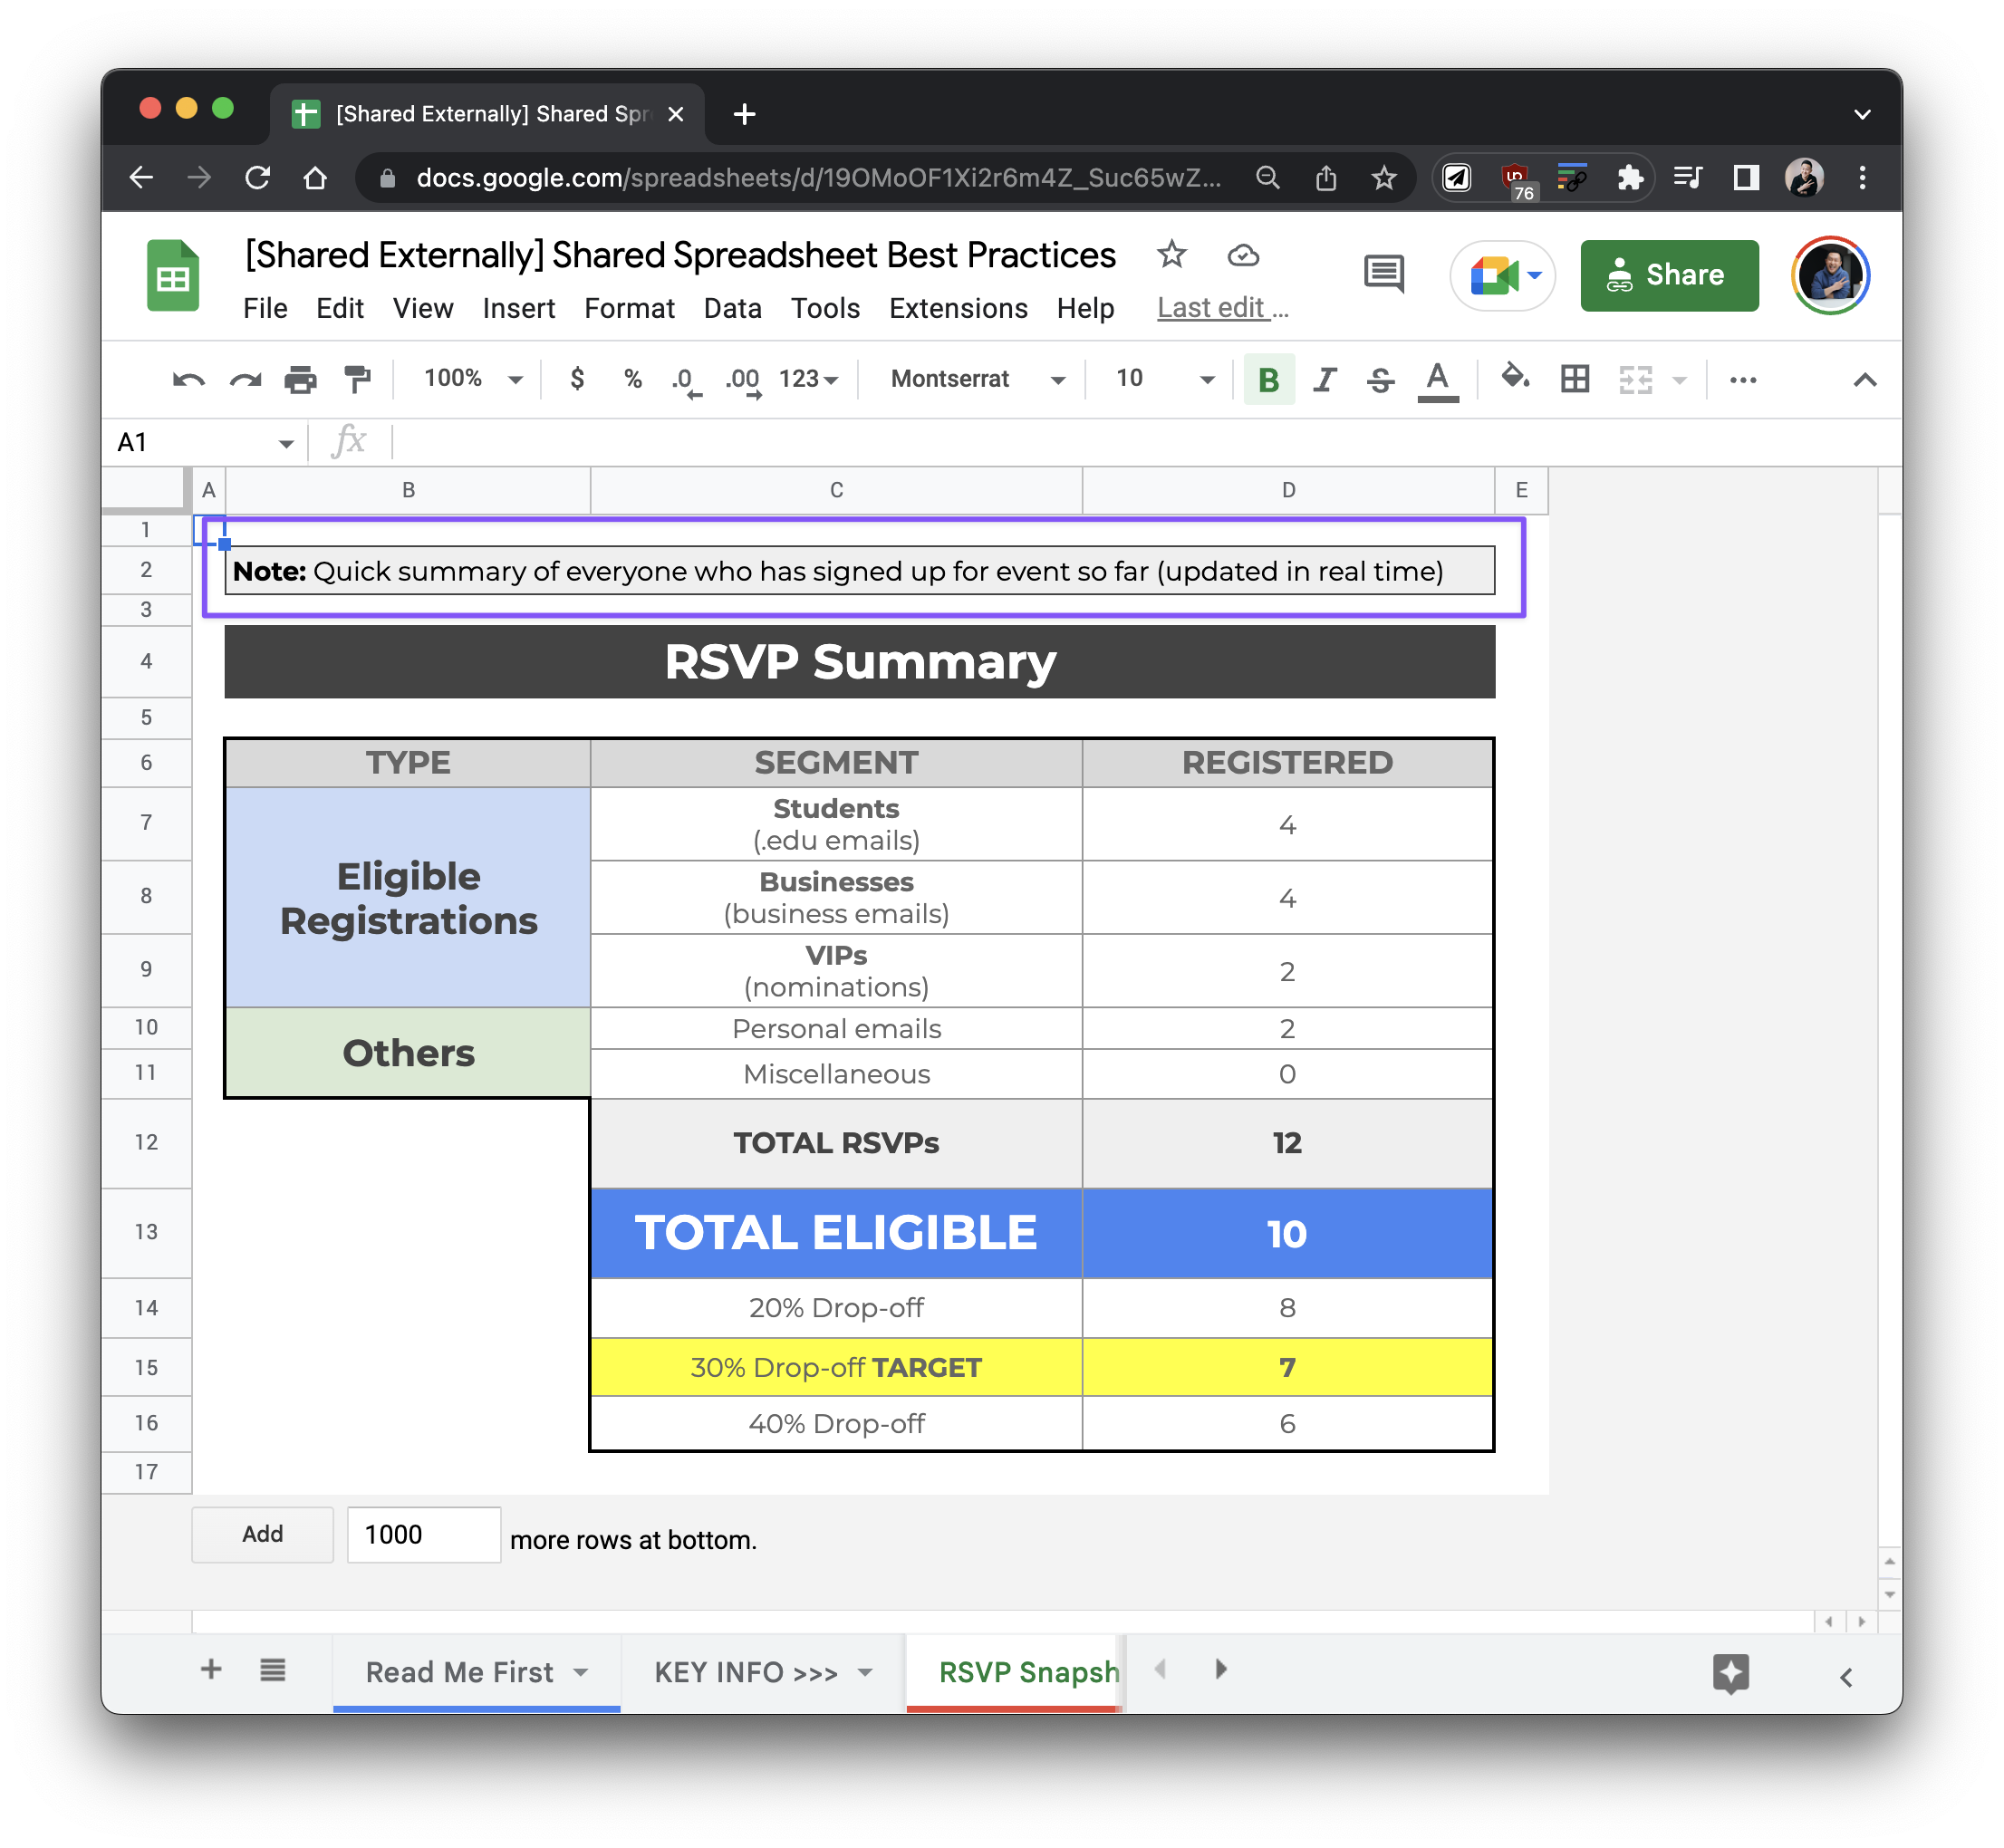2004x1848 pixels.
Task: Open the Format menu
Action: pyautogui.click(x=629, y=308)
